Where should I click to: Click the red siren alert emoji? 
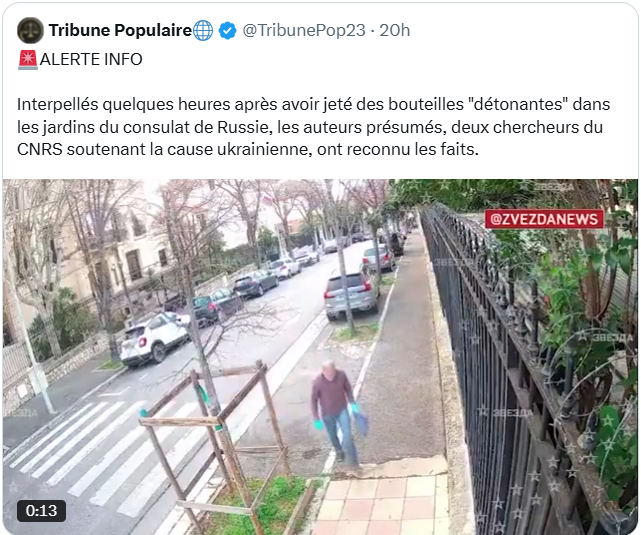point(28,60)
